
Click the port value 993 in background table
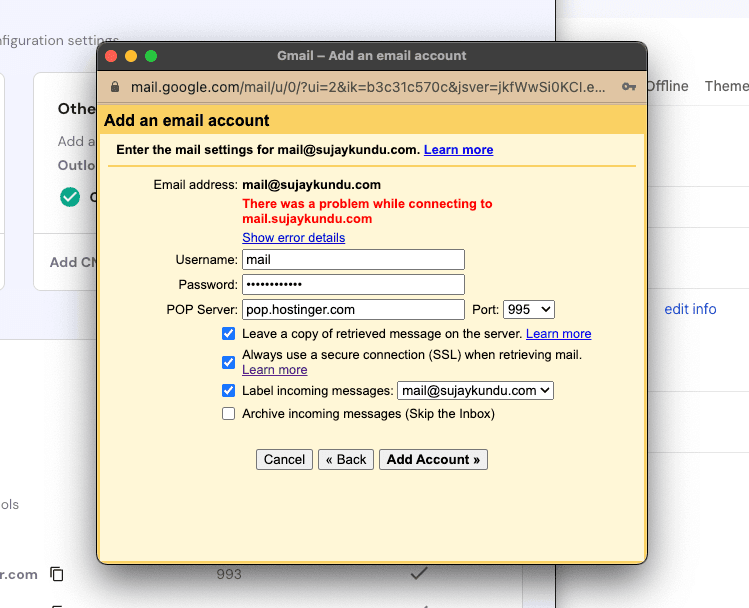(x=229, y=574)
